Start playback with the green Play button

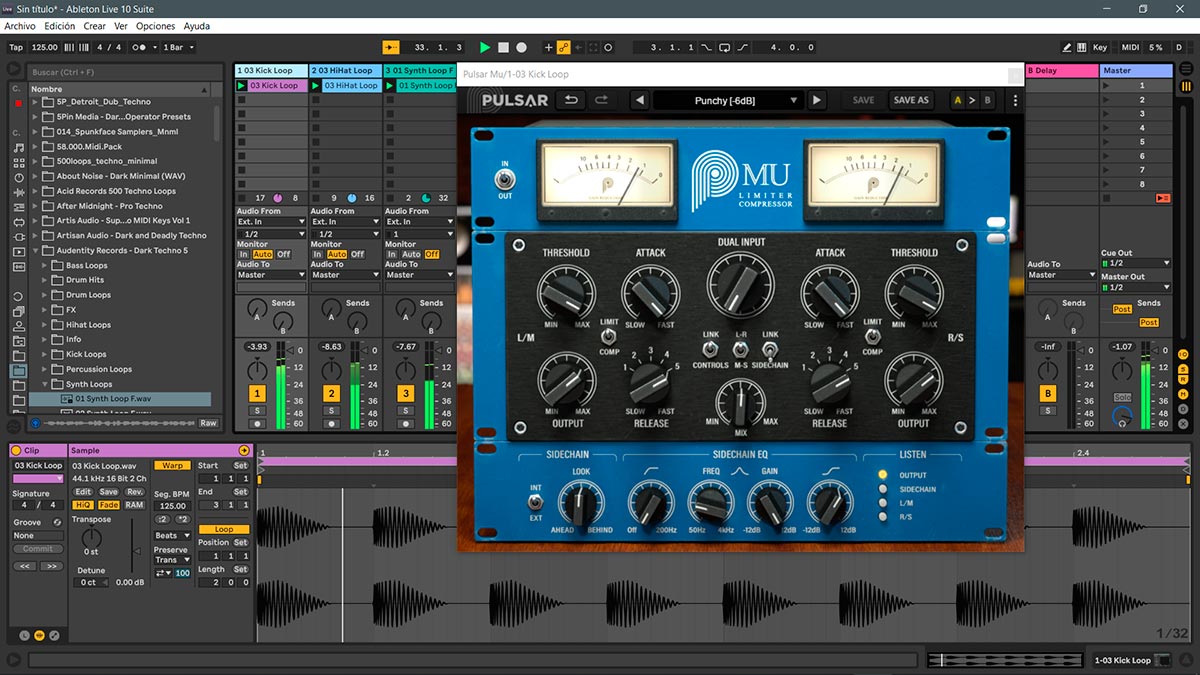point(485,47)
